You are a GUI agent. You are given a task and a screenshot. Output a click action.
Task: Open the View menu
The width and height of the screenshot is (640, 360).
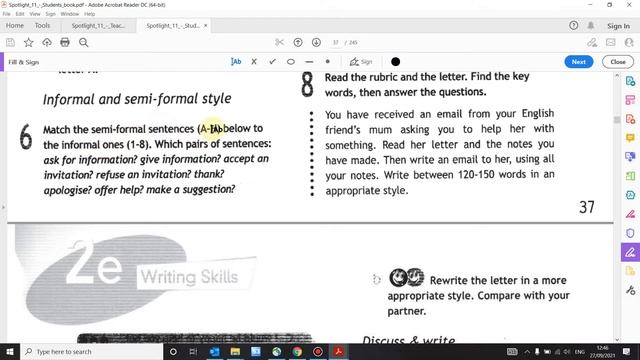point(35,14)
